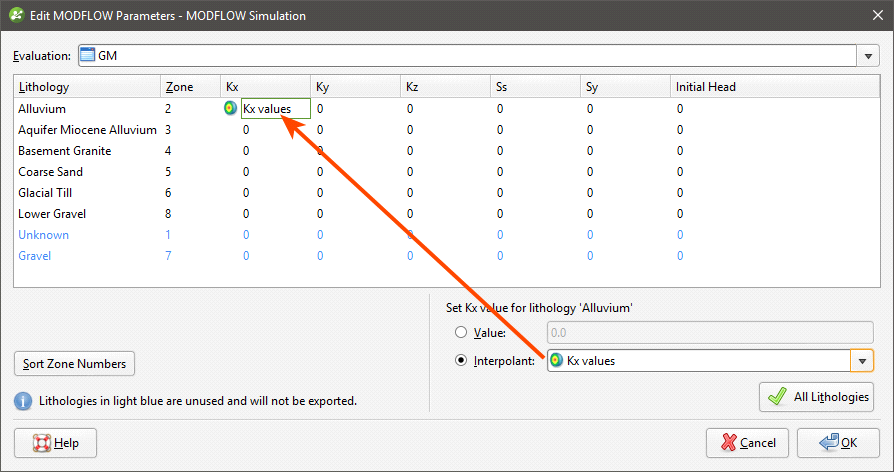Click the Kx values cell for Alluvium
894x472 pixels.
[x=276, y=108]
